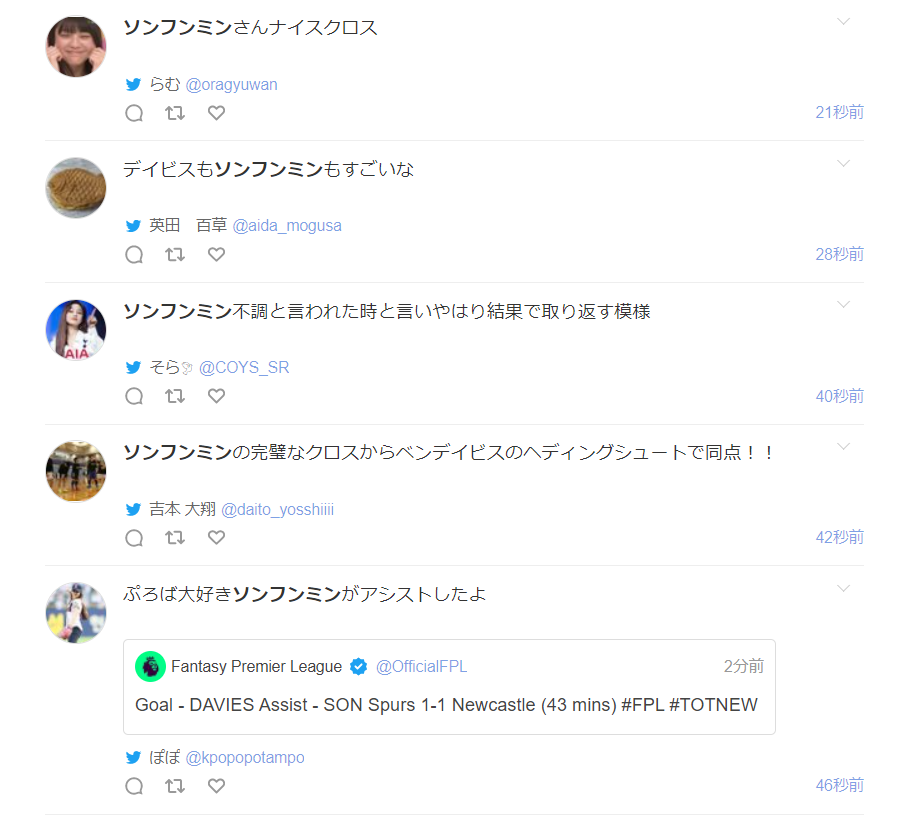Viewport: 907px width, 816px height.
Task: Open the Fantasy Premier League quoted tweet
Action: tap(449, 687)
